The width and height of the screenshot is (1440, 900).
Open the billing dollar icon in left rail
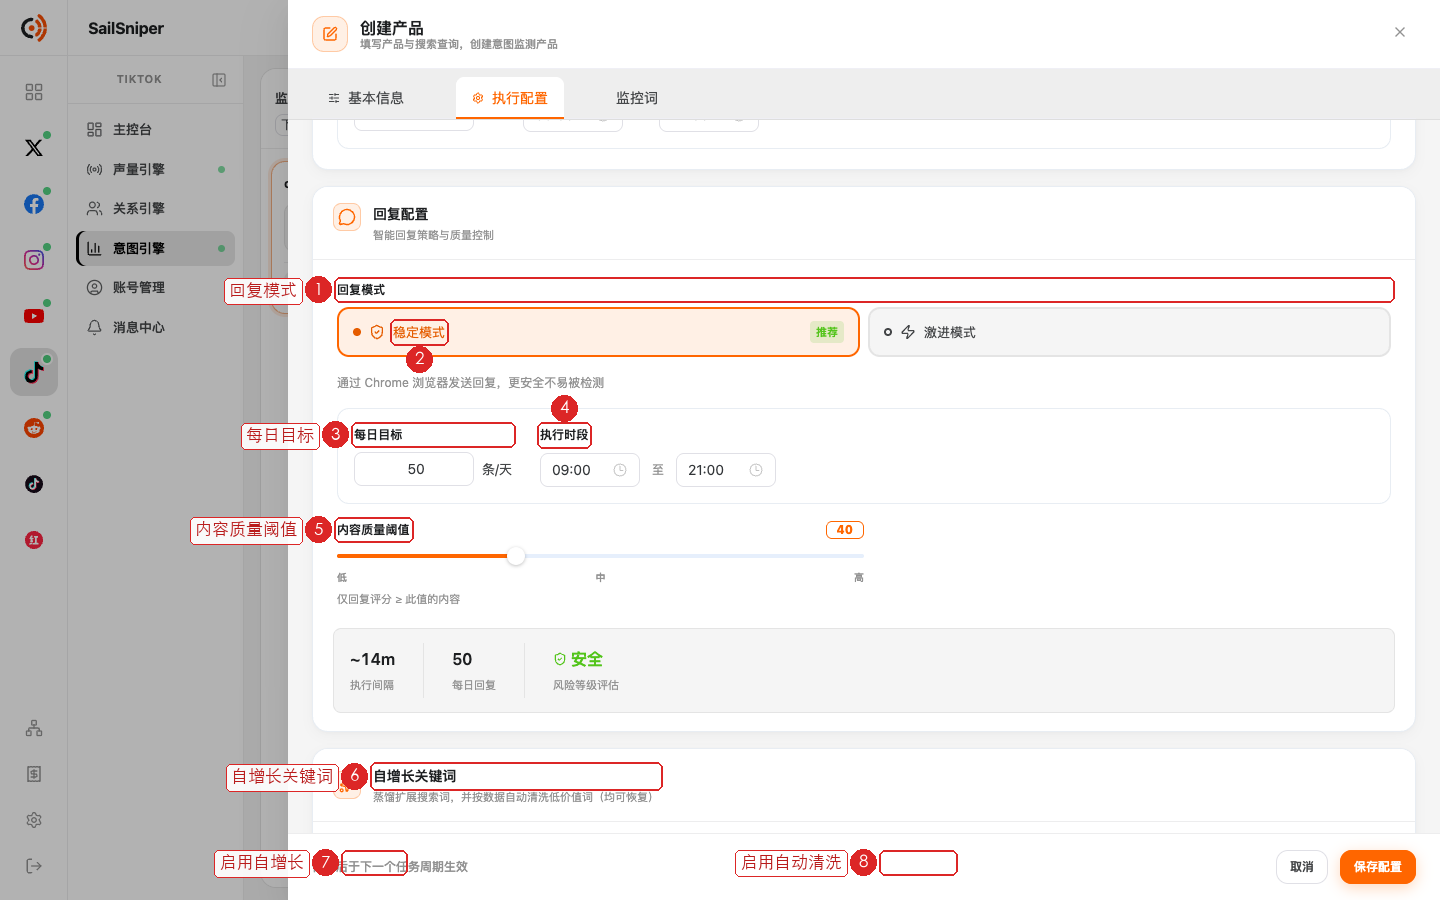[34, 774]
